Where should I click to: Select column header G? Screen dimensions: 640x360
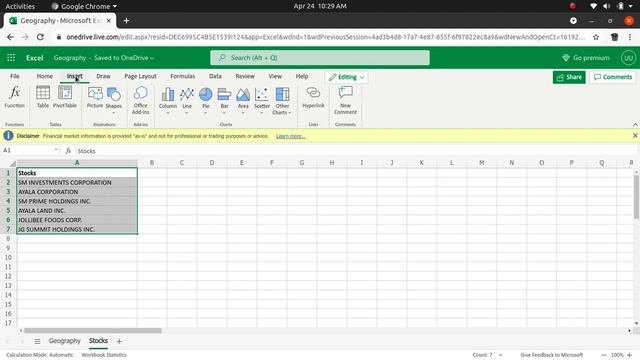click(x=302, y=163)
